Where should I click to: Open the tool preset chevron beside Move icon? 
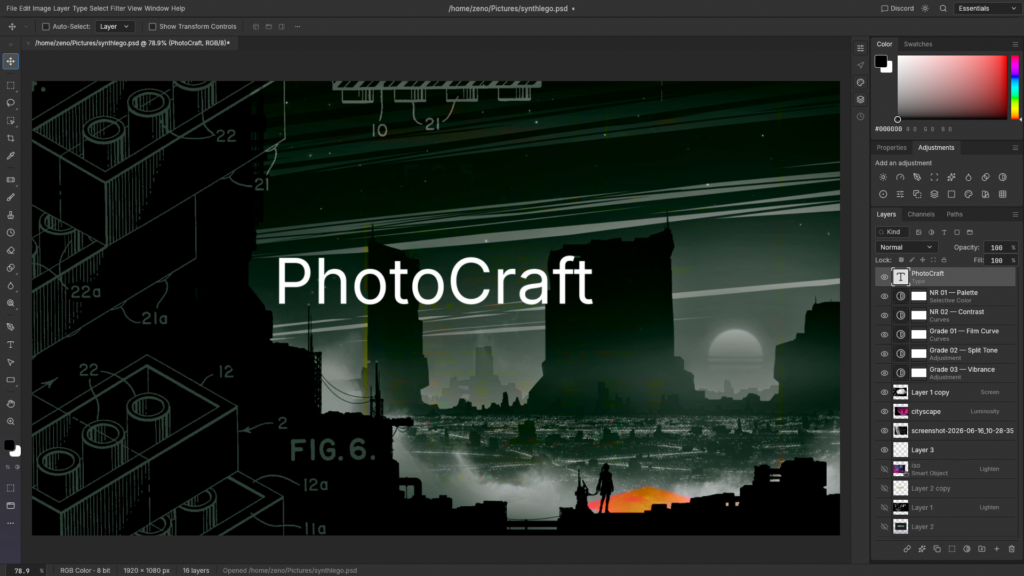[26, 27]
